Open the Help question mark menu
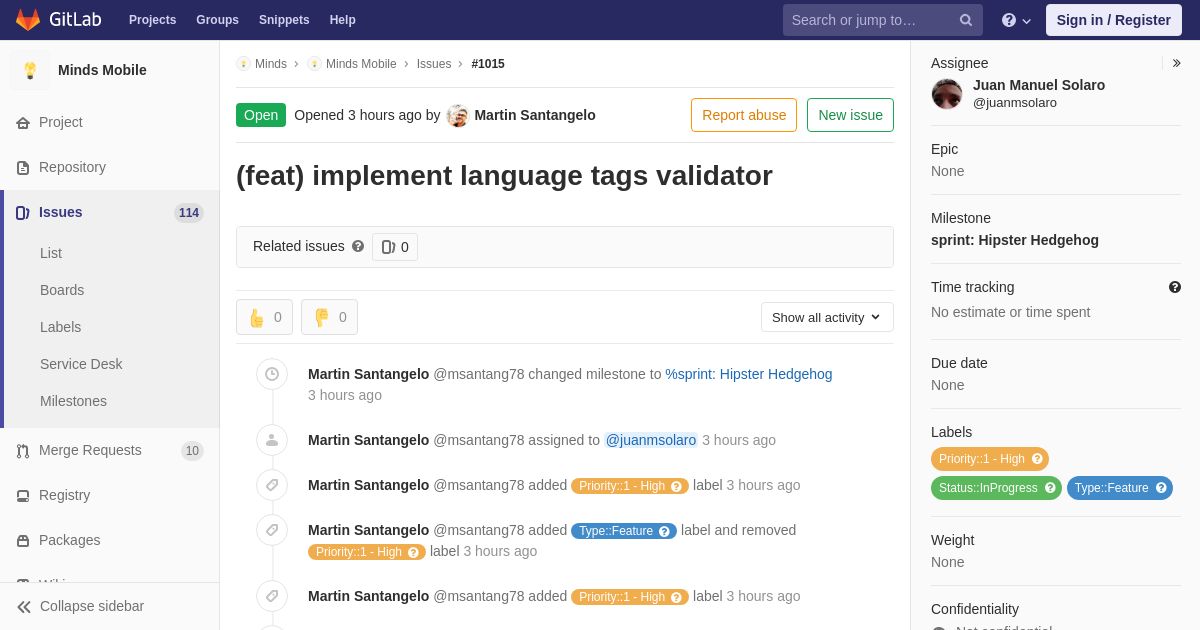The height and width of the screenshot is (630, 1200). [1016, 20]
